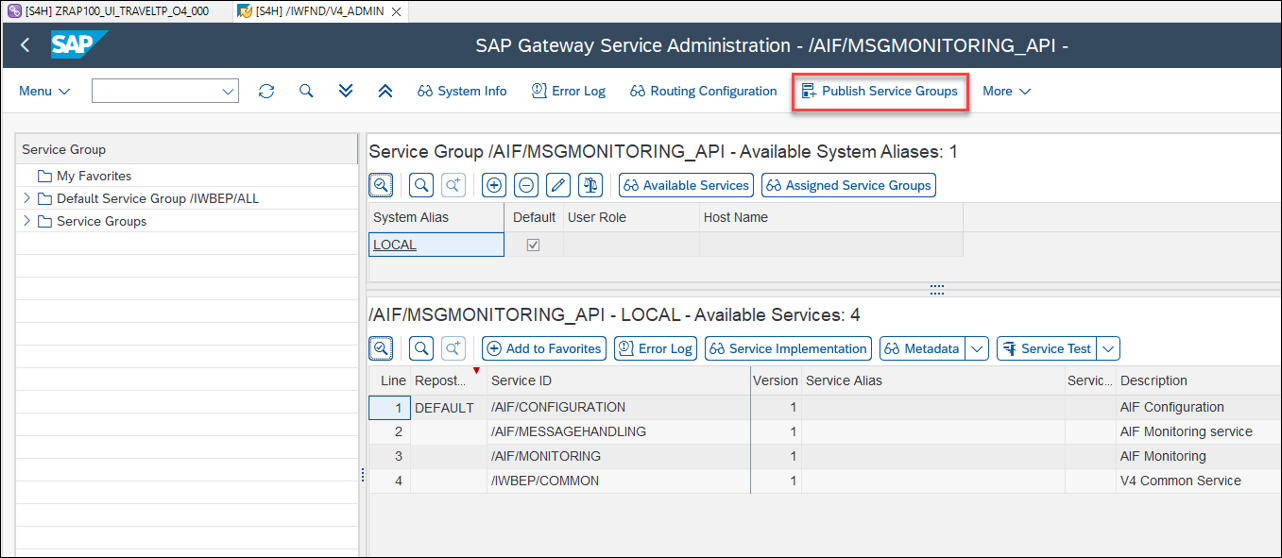Screen dimensions: 1282x558
Task: Click Version column header
Action: point(775,380)
